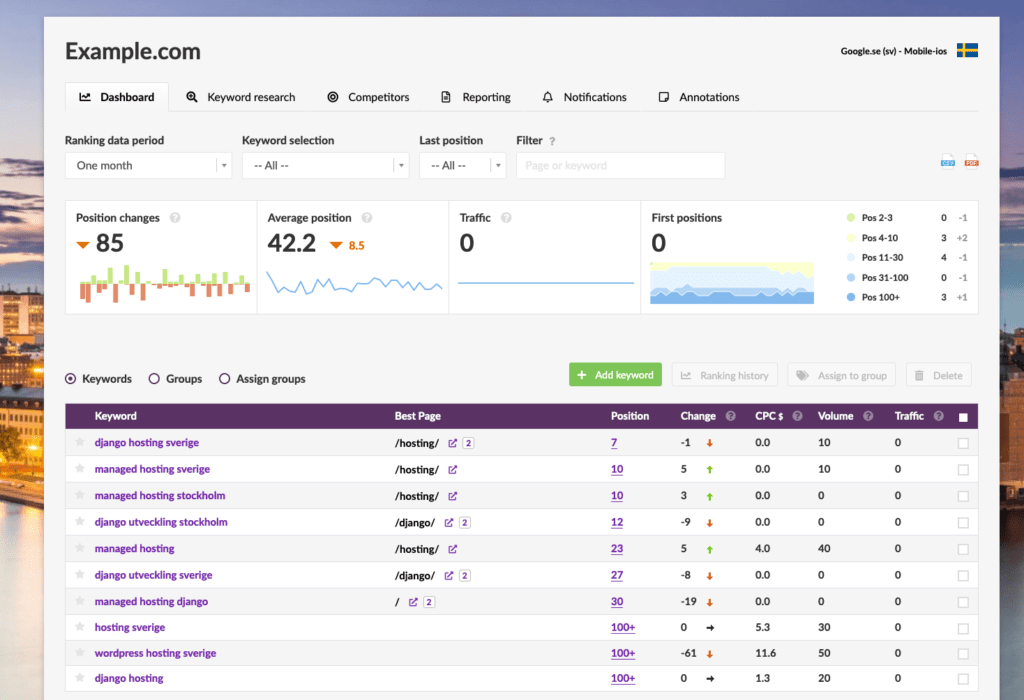Open the Competitors tab
This screenshot has height=700, width=1024.
click(x=368, y=97)
